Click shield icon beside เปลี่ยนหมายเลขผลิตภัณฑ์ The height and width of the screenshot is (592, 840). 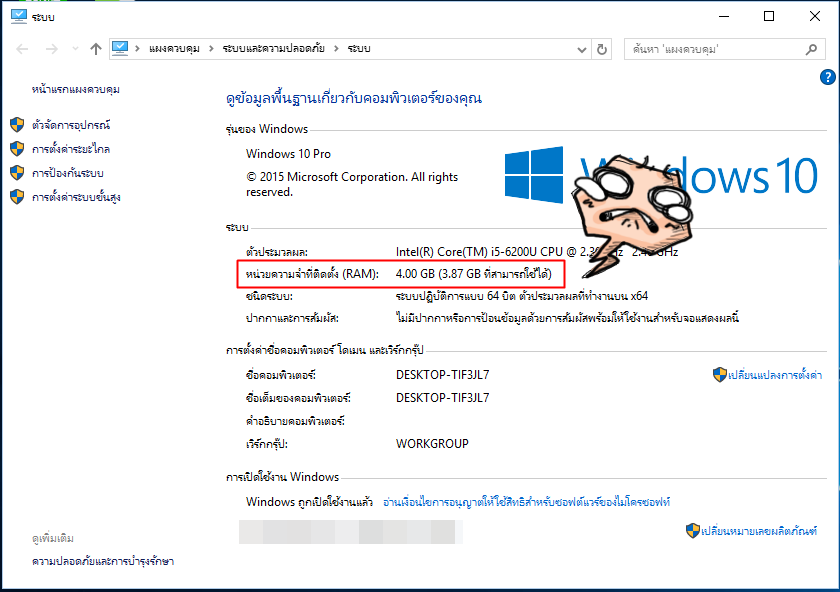[x=693, y=530]
